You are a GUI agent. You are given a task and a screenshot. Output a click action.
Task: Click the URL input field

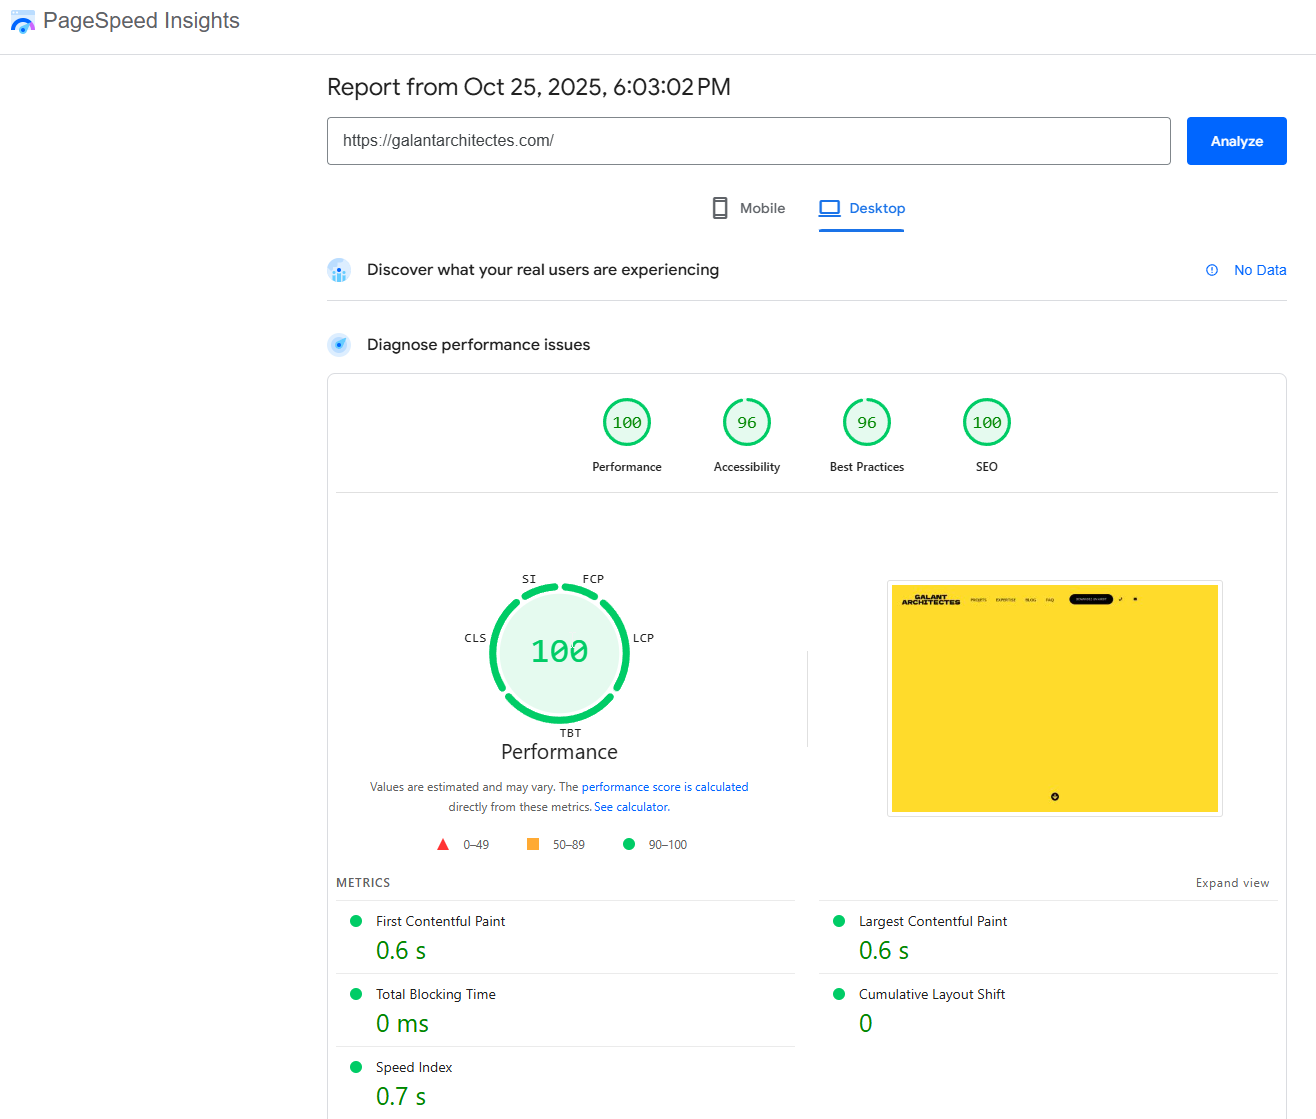(x=748, y=141)
